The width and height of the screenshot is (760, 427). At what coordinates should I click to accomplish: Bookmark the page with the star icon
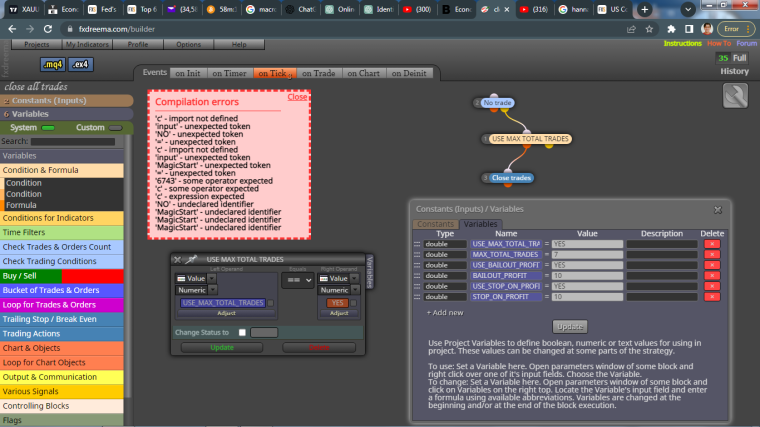point(649,29)
